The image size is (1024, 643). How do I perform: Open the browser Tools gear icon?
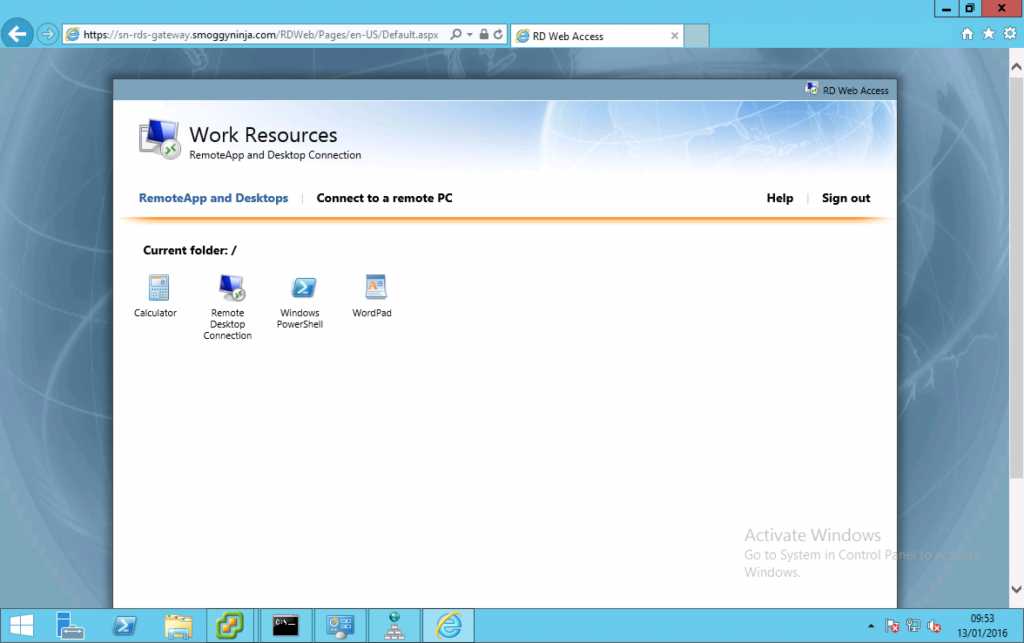[x=1010, y=33]
